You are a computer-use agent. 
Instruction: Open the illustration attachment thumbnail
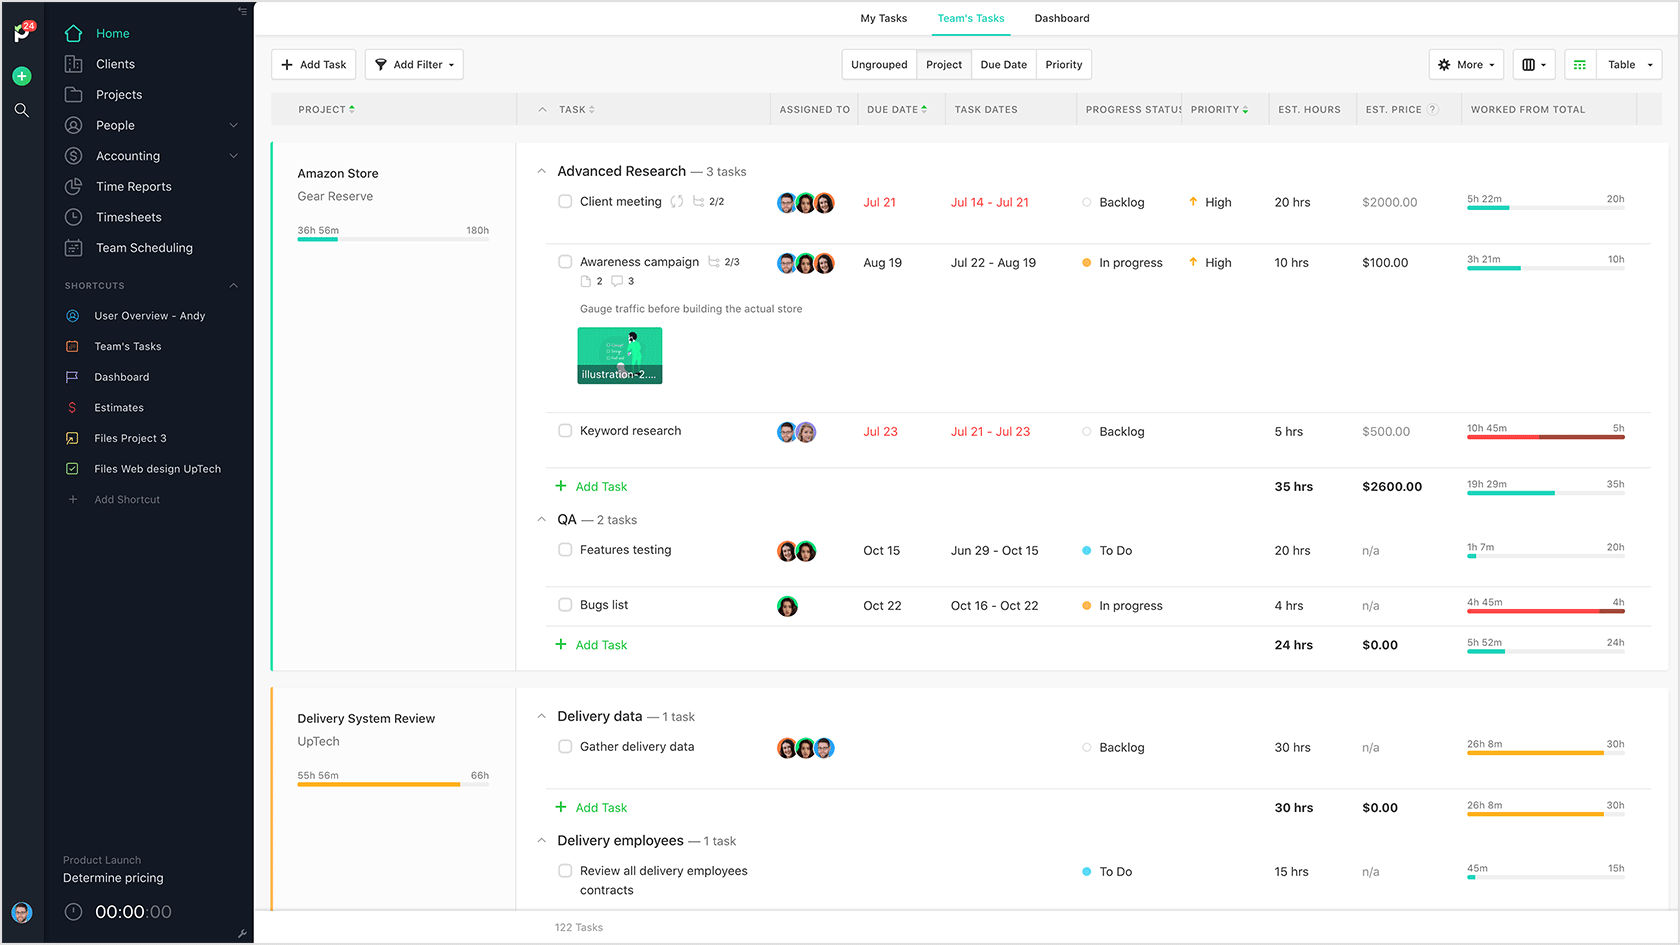(620, 355)
